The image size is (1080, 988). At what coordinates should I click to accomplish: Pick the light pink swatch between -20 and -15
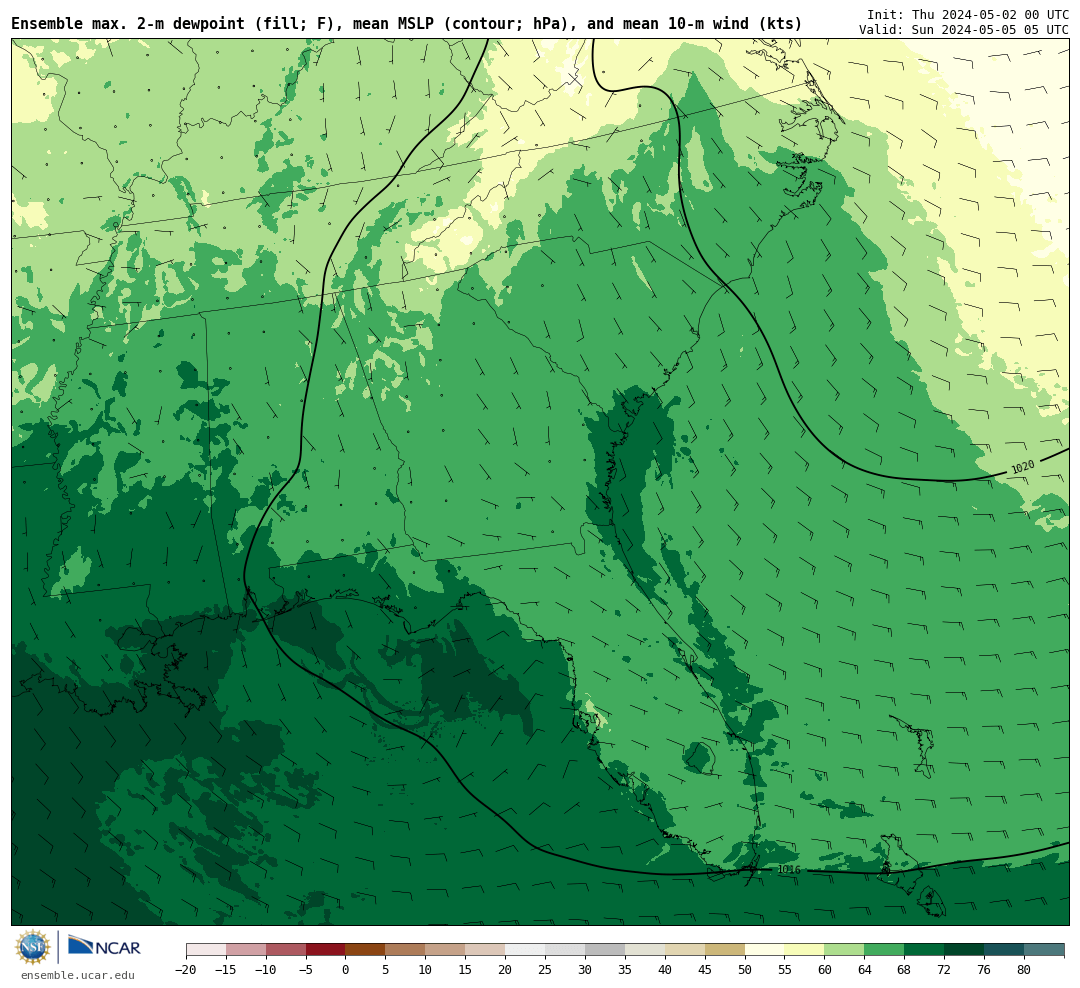(x=206, y=949)
